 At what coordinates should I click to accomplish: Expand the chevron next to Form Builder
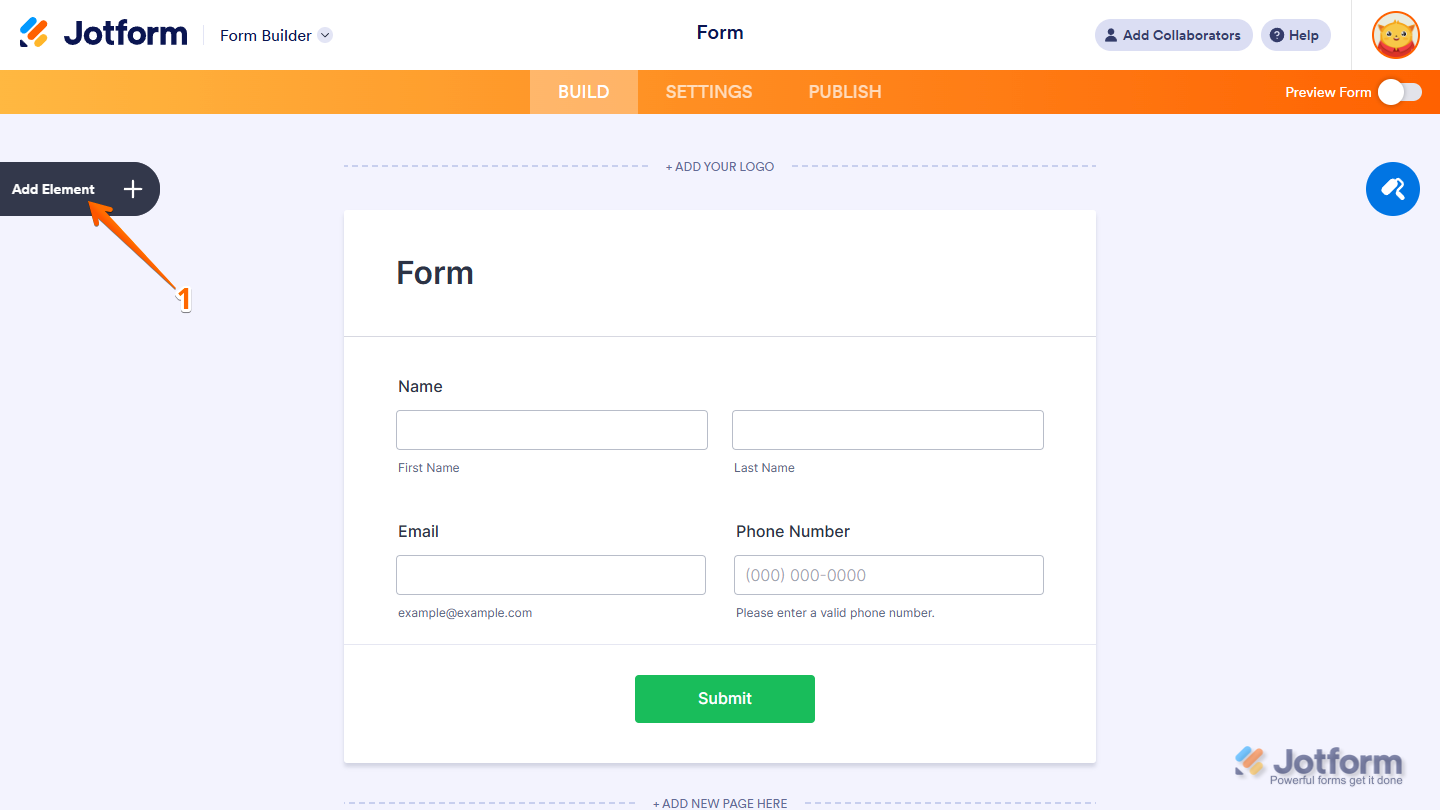[324, 35]
